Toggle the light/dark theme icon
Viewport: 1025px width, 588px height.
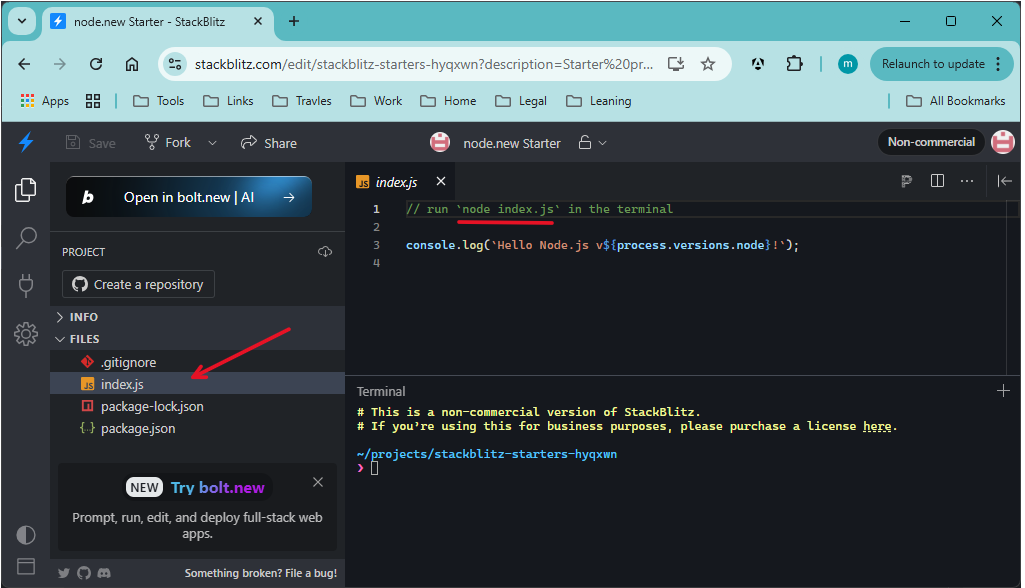coord(25,535)
